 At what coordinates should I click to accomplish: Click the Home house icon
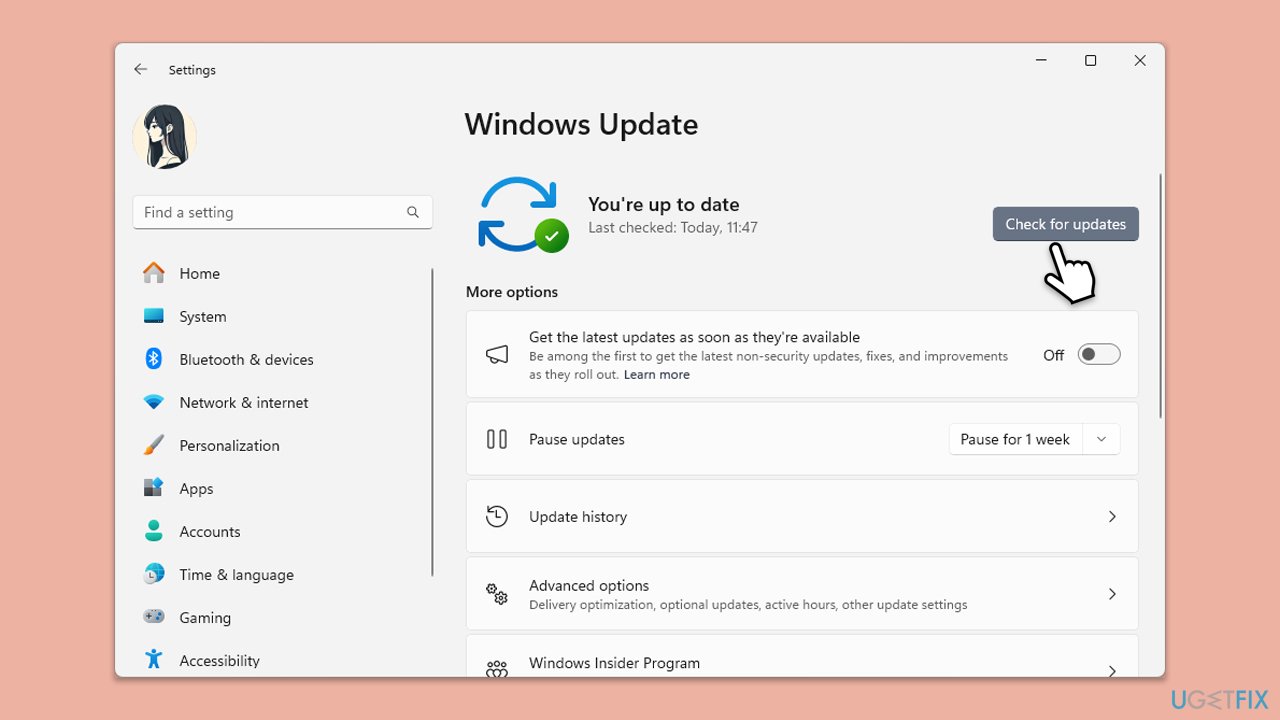[x=154, y=273]
